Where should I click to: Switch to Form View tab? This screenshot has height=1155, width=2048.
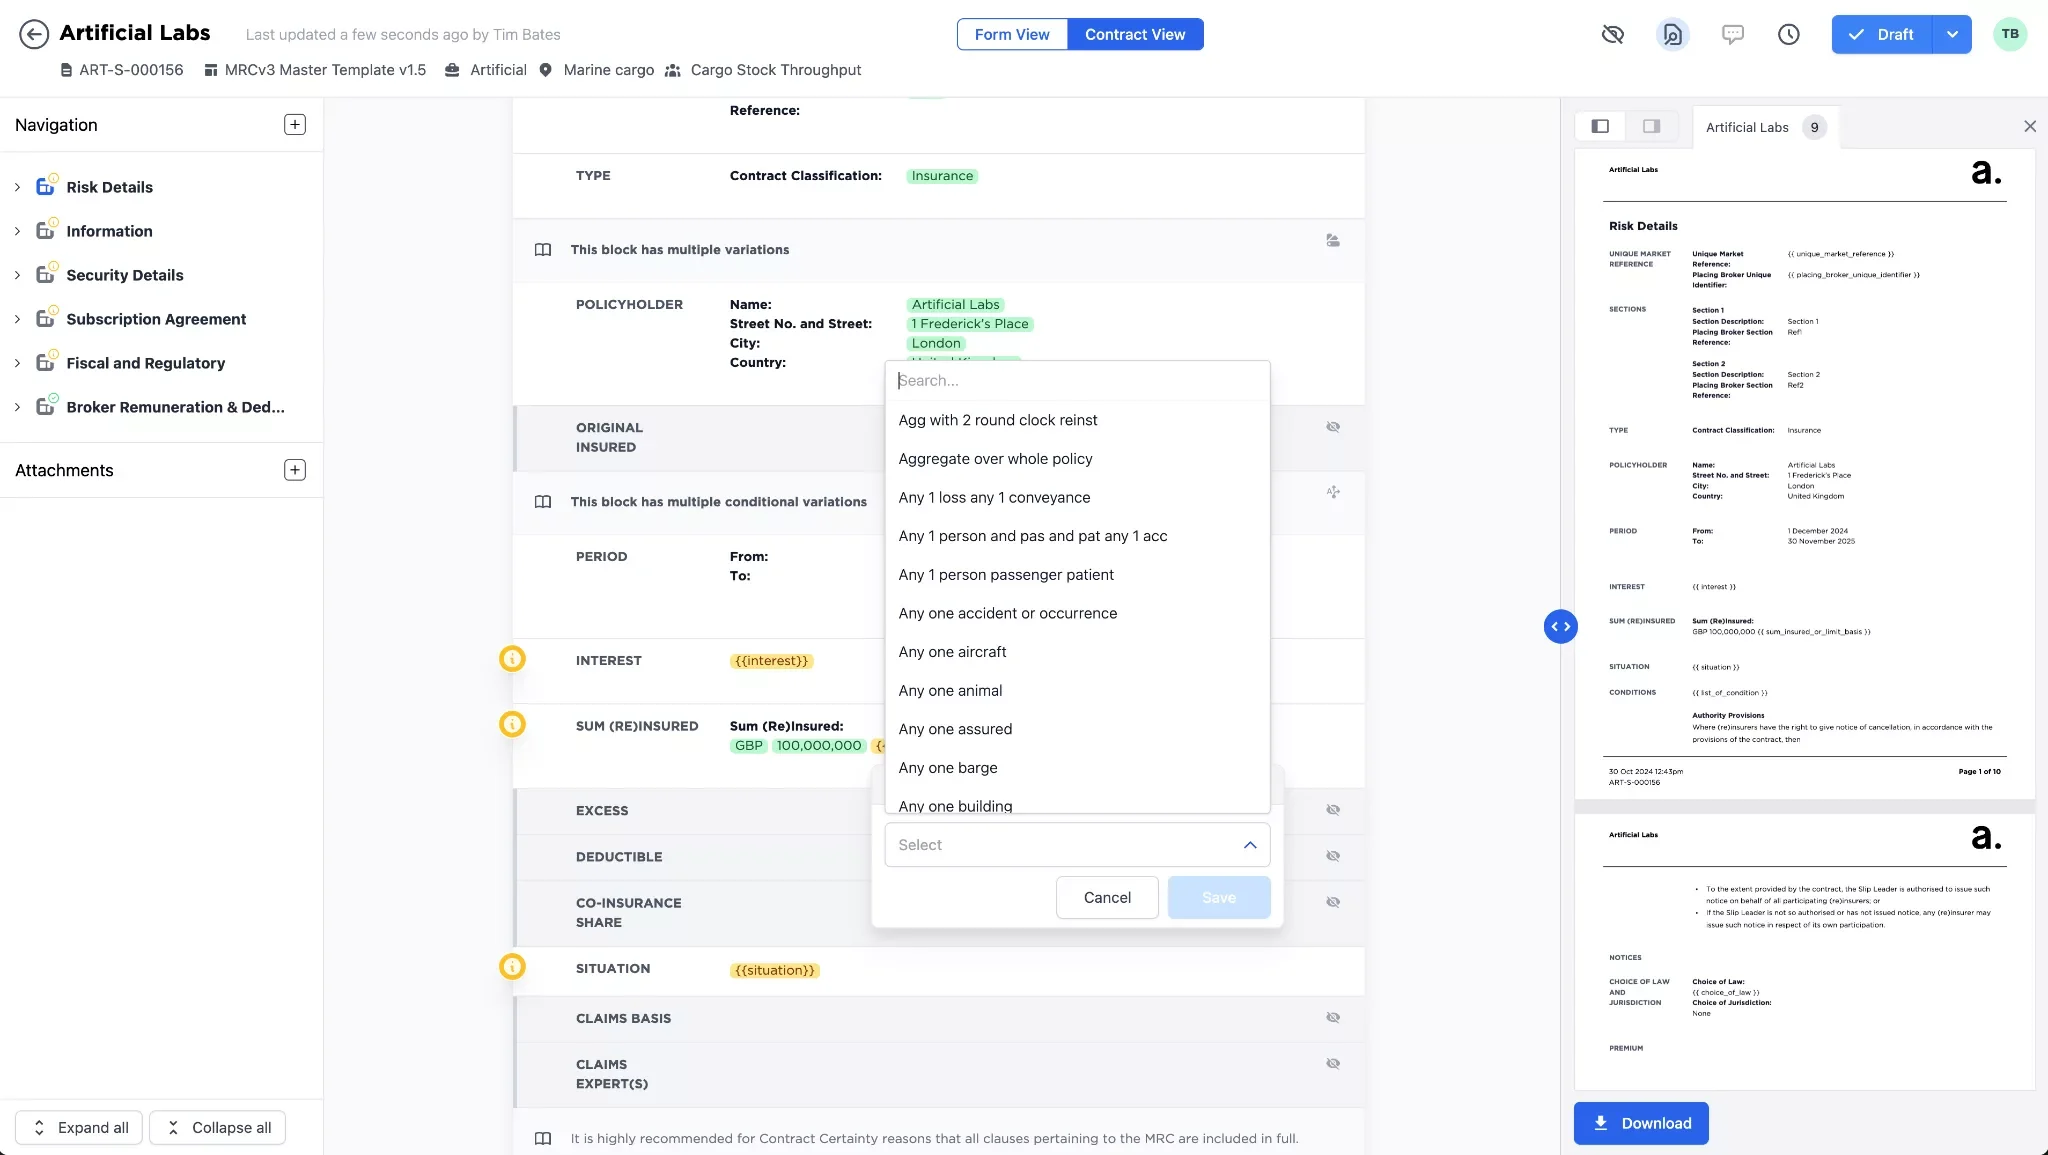click(1012, 34)
